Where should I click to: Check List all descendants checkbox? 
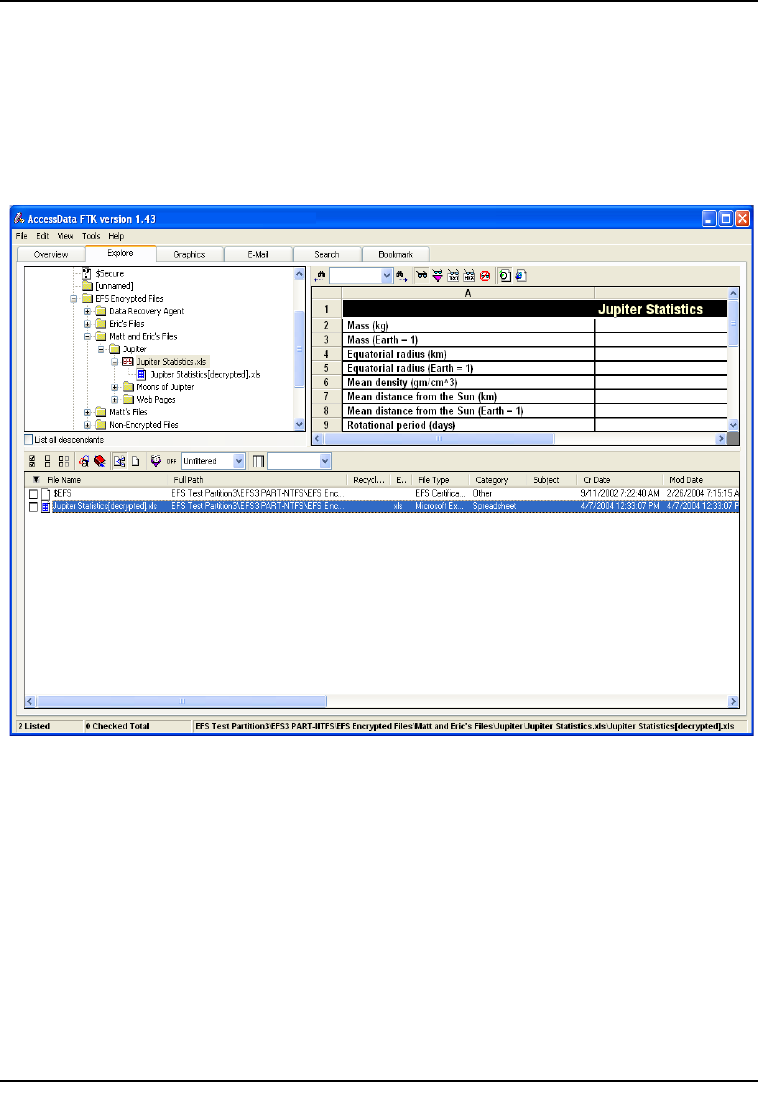pyautogui.click(x=29, y=440)
